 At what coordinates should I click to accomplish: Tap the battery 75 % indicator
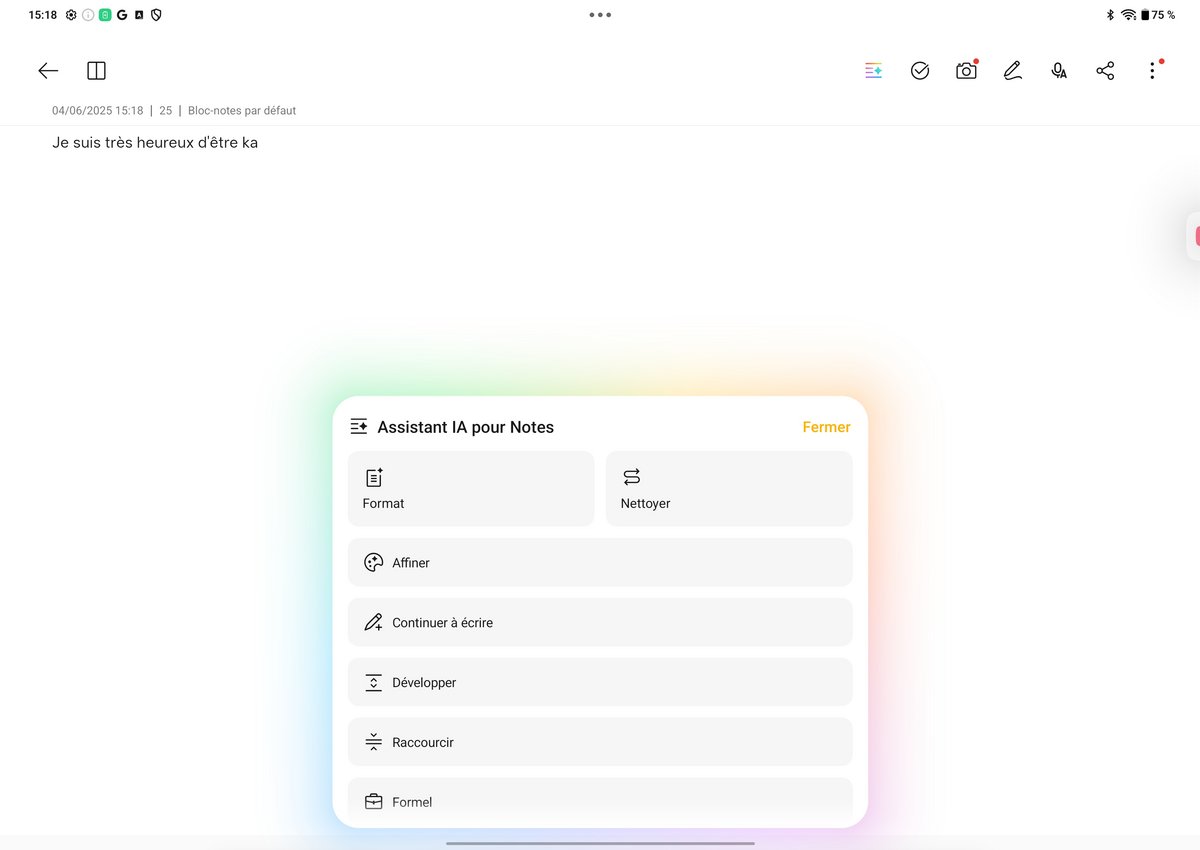click(x=1158, y=15)
